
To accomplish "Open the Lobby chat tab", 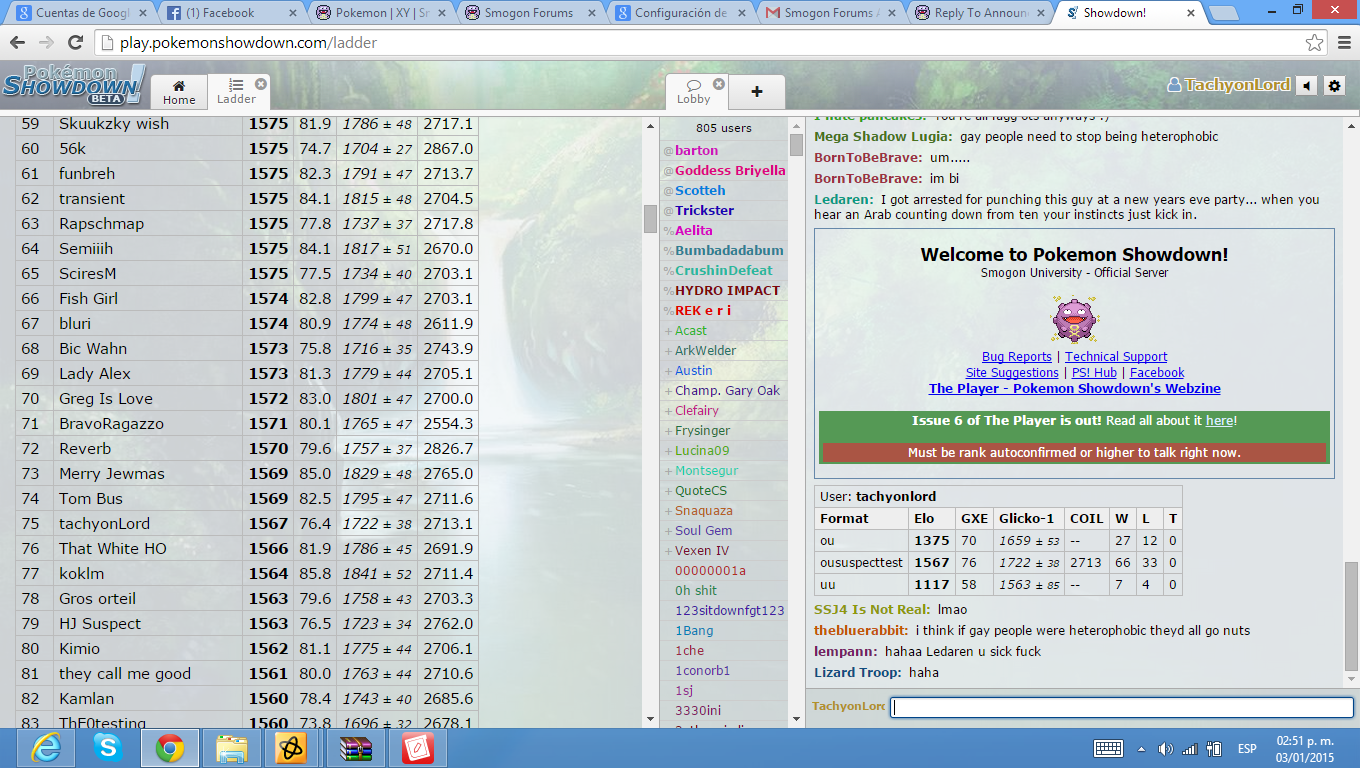I will 694,91.
